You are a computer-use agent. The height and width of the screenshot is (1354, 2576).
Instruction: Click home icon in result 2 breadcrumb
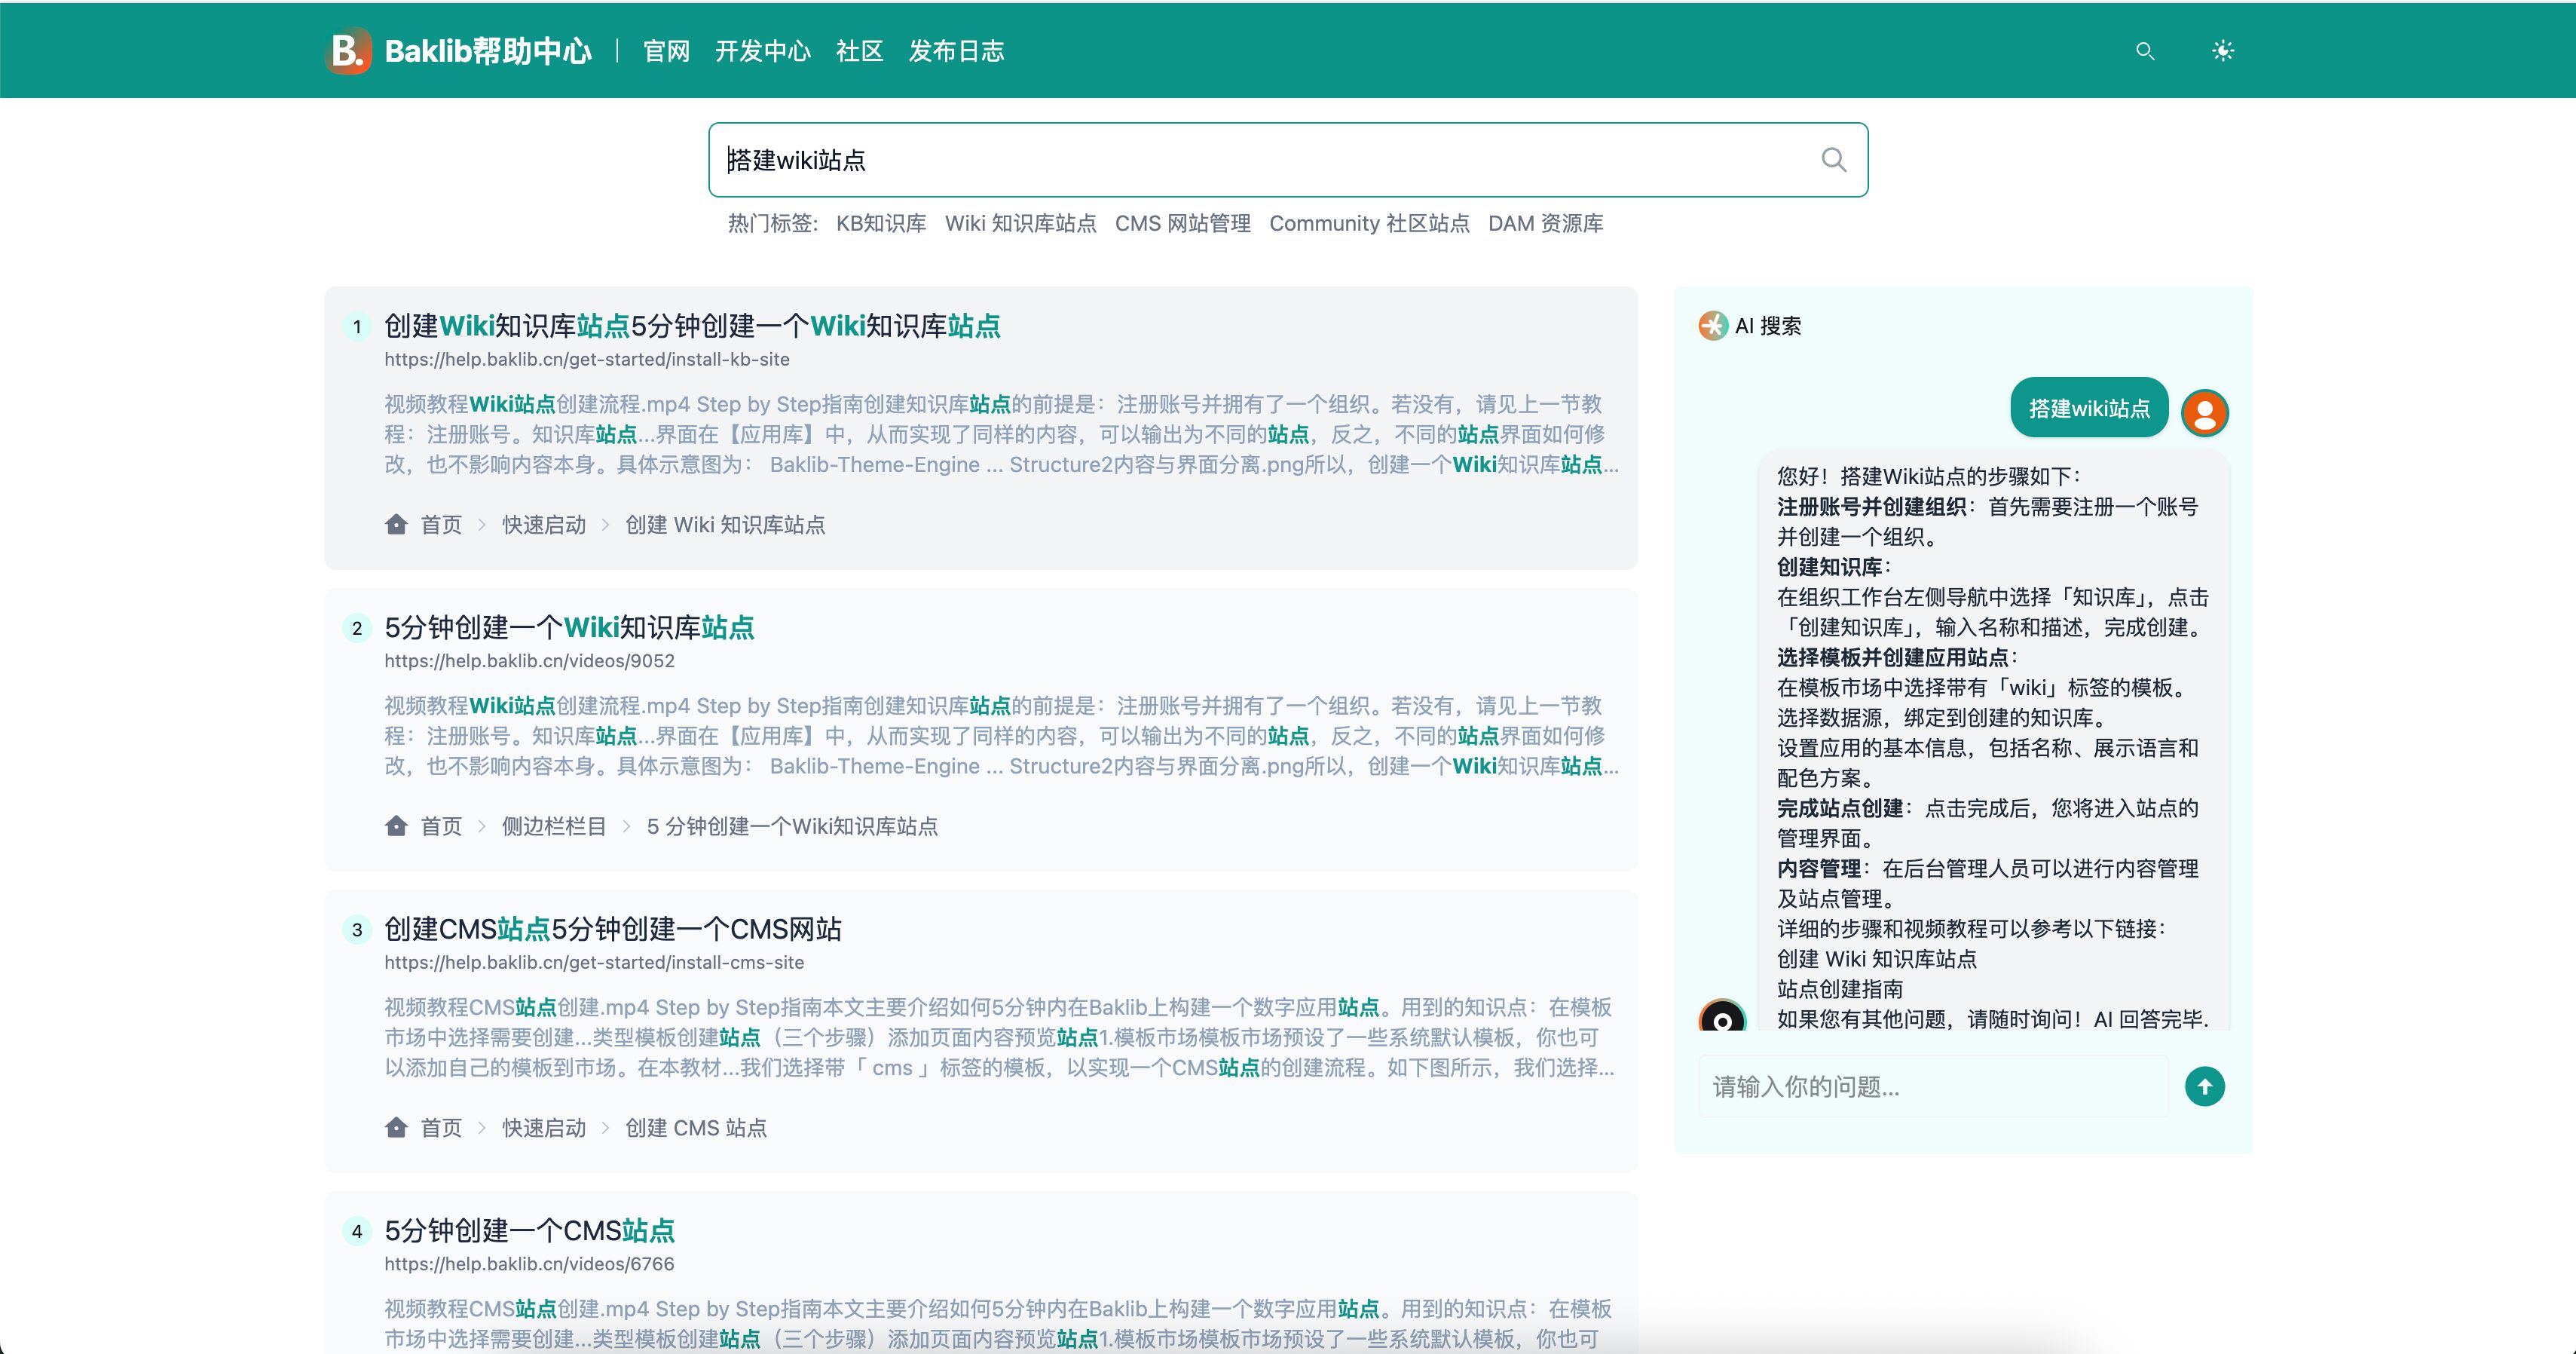tap(396, 826)
